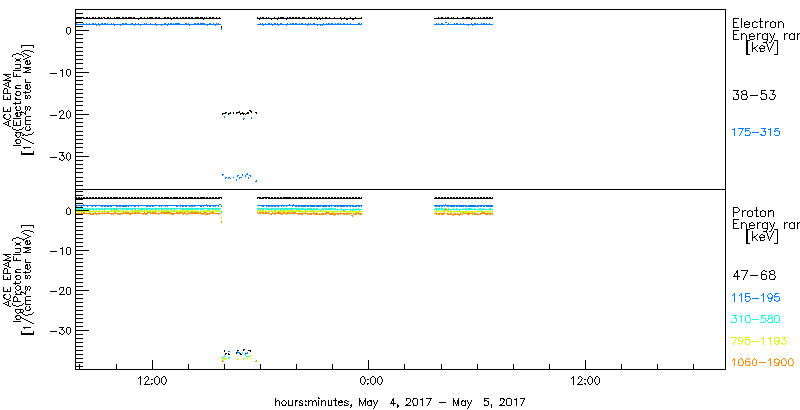
Task: Select the blue 115-195 proton energy label
Action: (x=756, y=298)
